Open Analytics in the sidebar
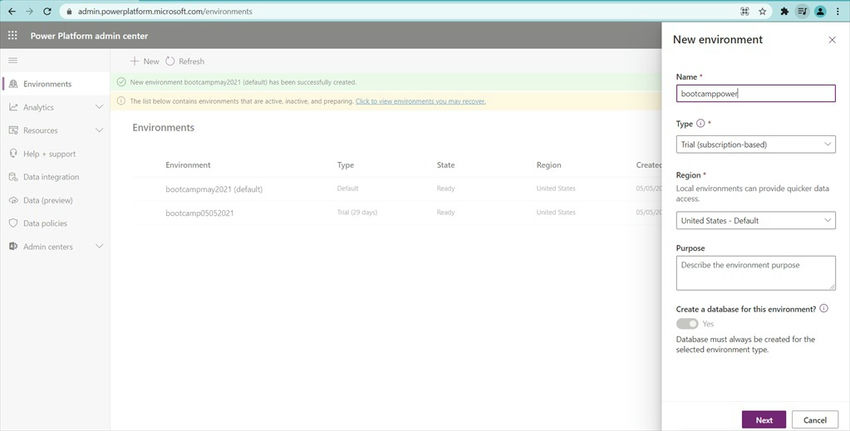Viewport: 850px width, 431px height. click(x=38, y=107)
